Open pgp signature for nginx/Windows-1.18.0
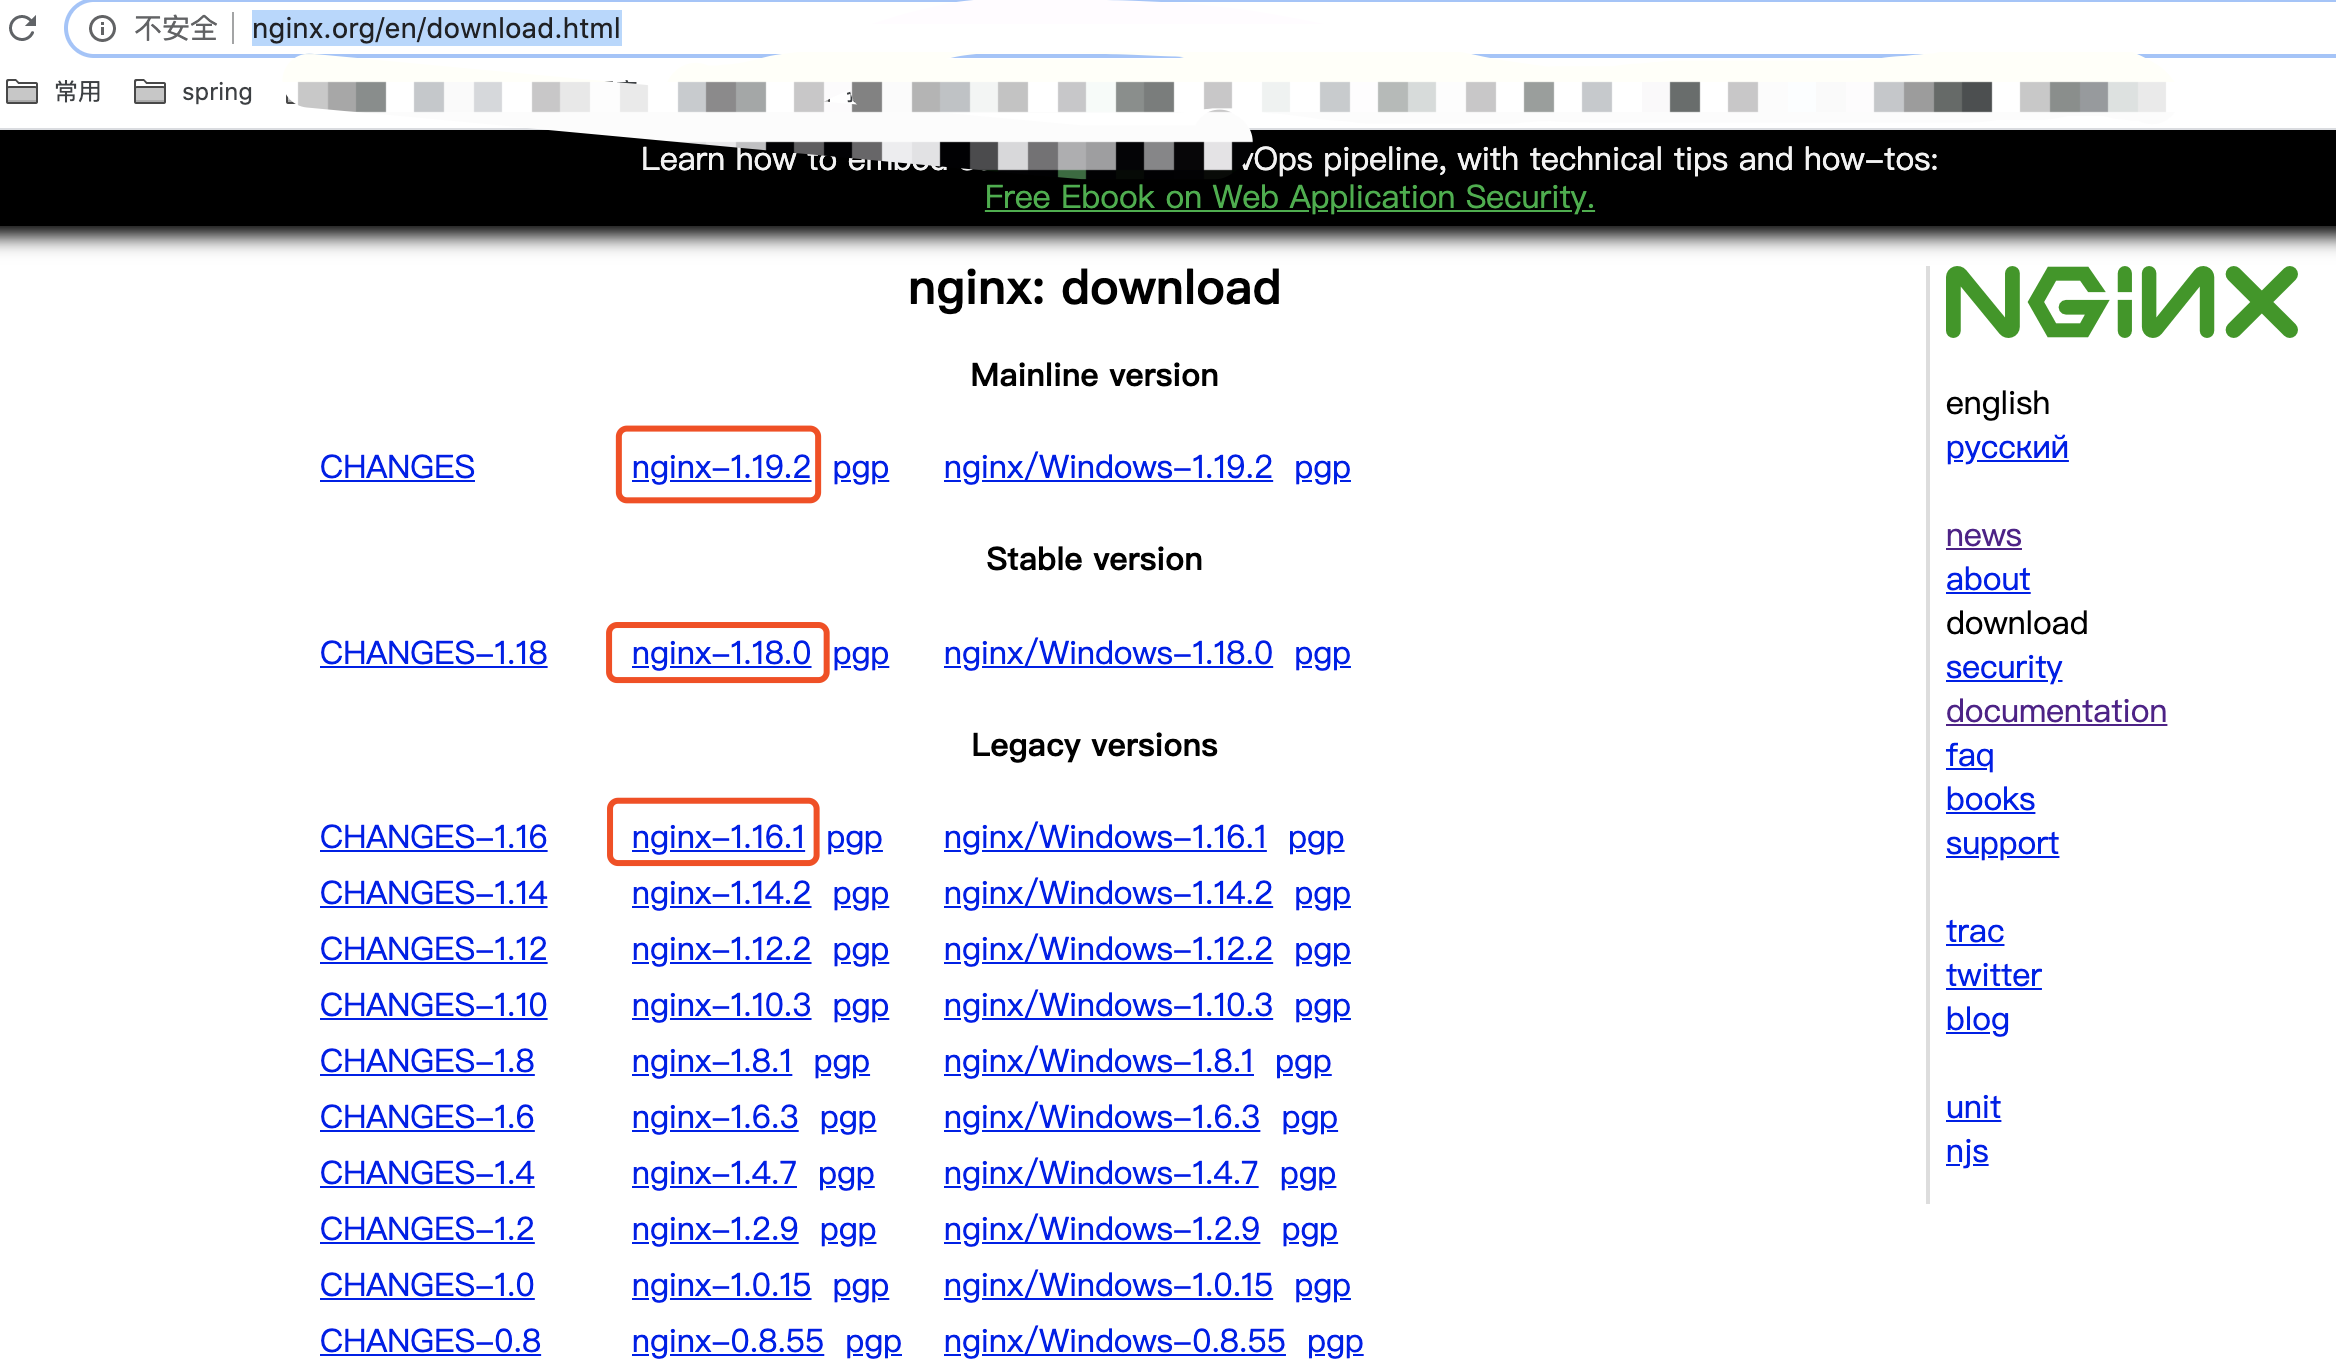 click(x=1321, y=653)
